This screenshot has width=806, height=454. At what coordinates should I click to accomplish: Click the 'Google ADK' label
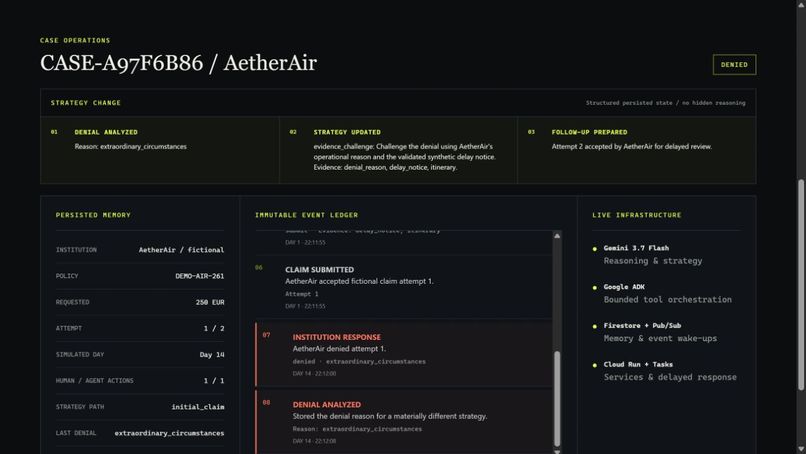(x=624, y=287)
